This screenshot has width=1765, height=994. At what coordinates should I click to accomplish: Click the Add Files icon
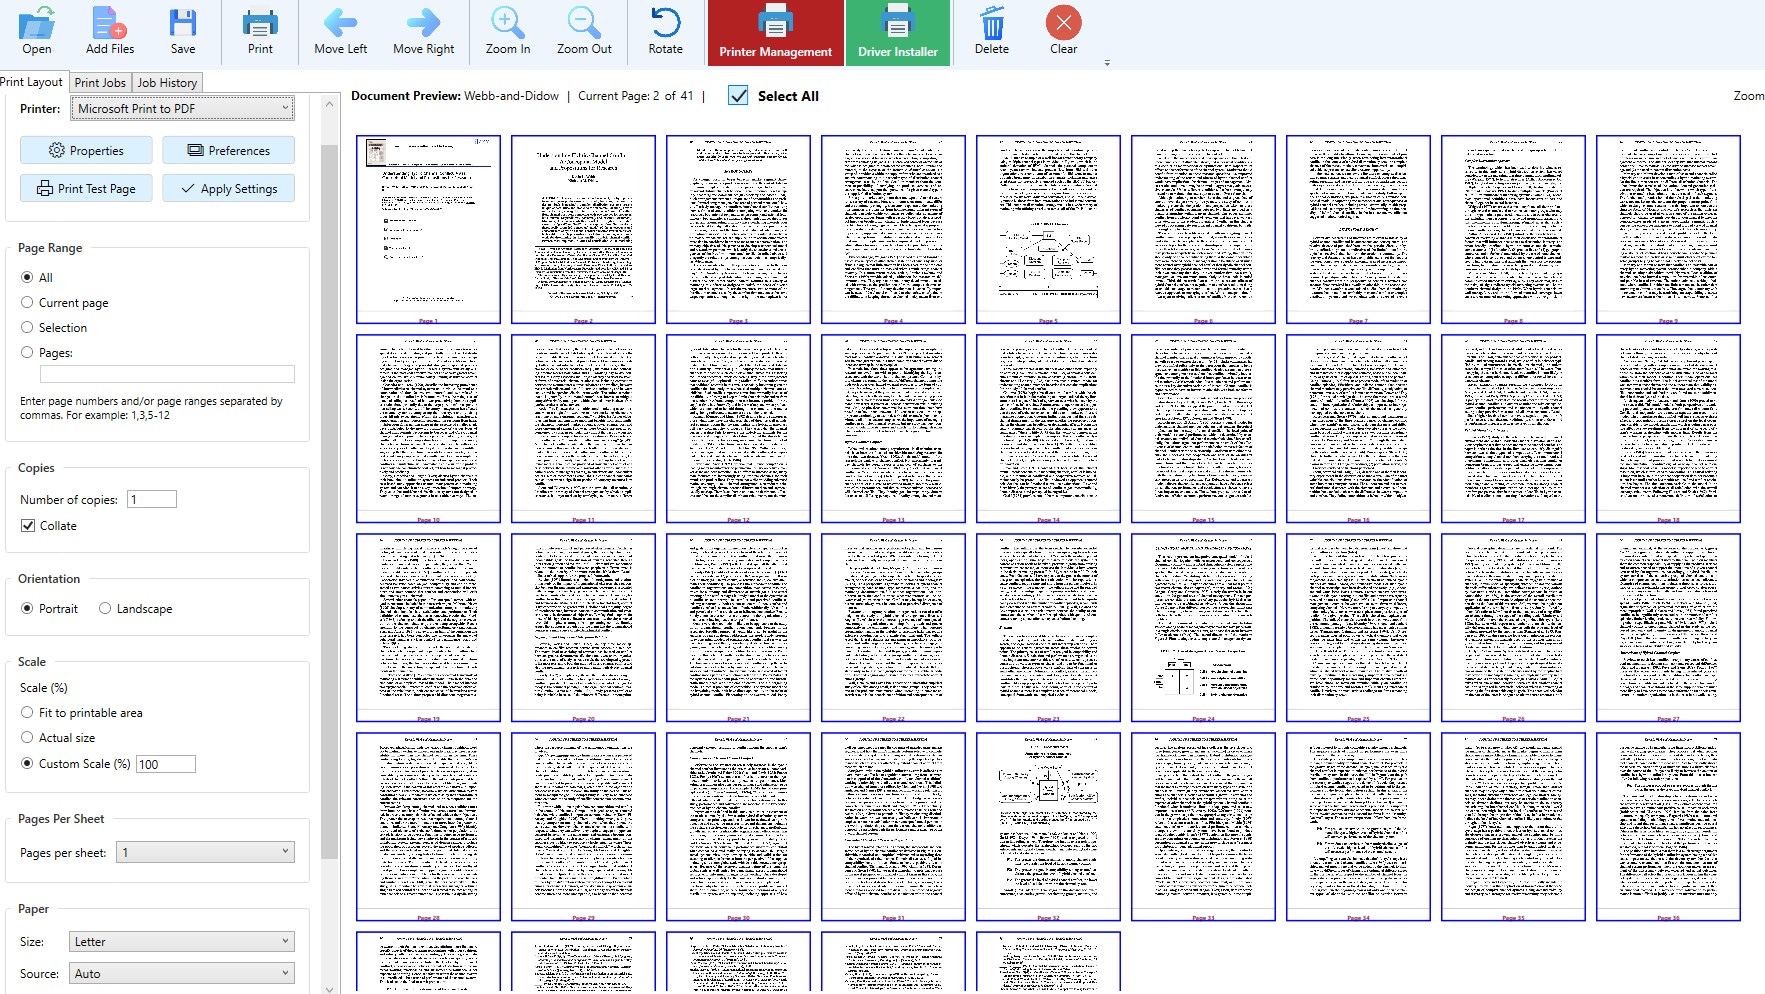click(110, 30)
